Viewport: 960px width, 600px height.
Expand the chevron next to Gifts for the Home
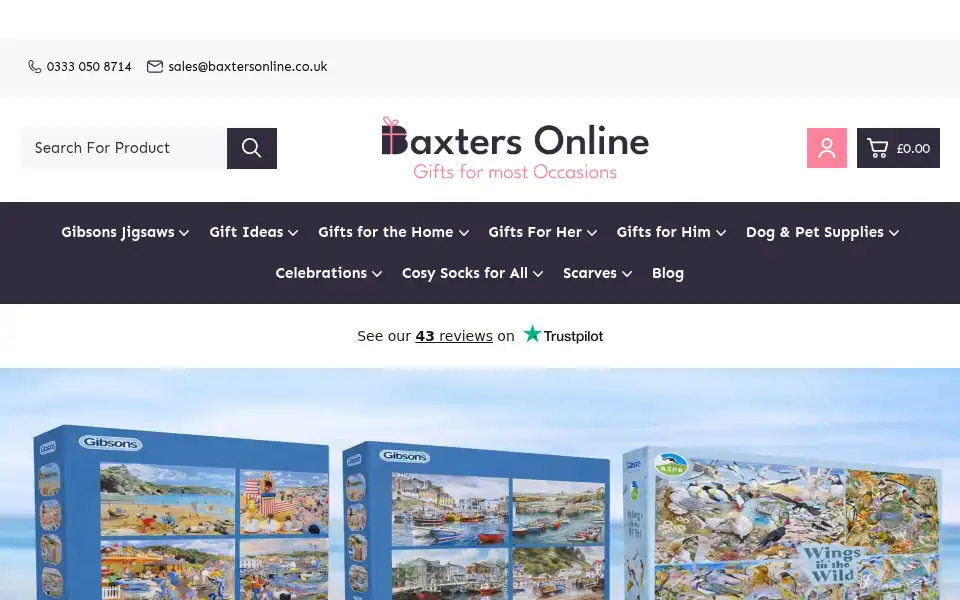click(464, 233)
